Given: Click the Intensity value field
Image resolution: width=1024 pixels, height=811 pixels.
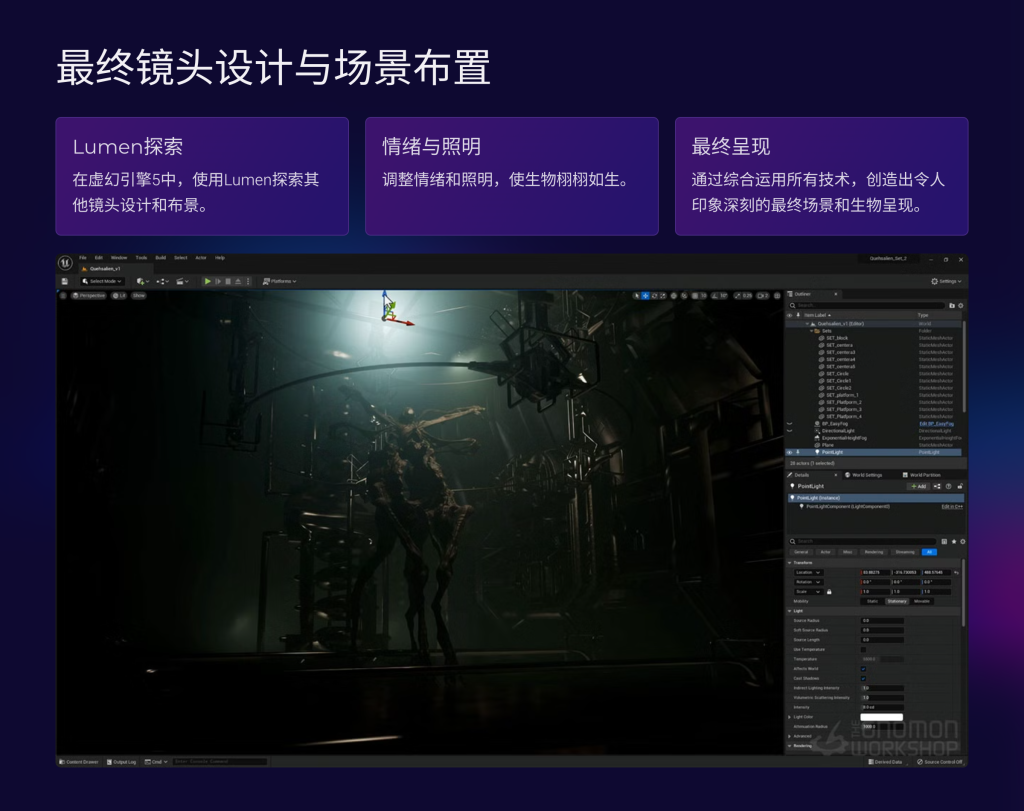Looking at the screenshot, I should [882, 707].
